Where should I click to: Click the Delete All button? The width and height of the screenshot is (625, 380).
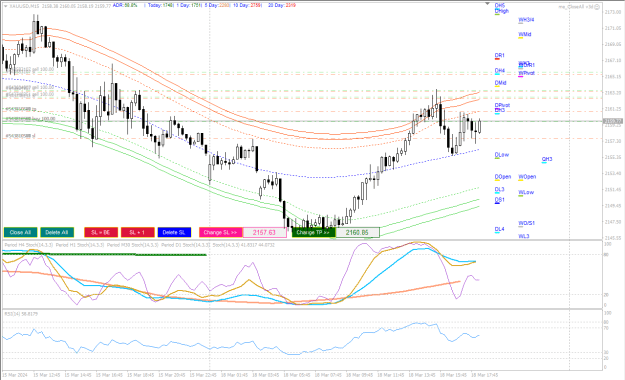tap(57, 232)
